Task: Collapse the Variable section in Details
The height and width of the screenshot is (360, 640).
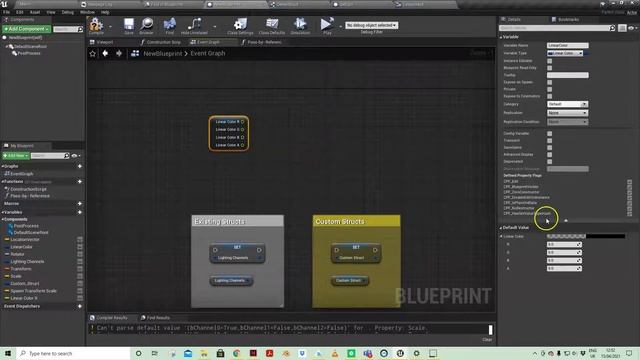Action: tap(501, 37)
